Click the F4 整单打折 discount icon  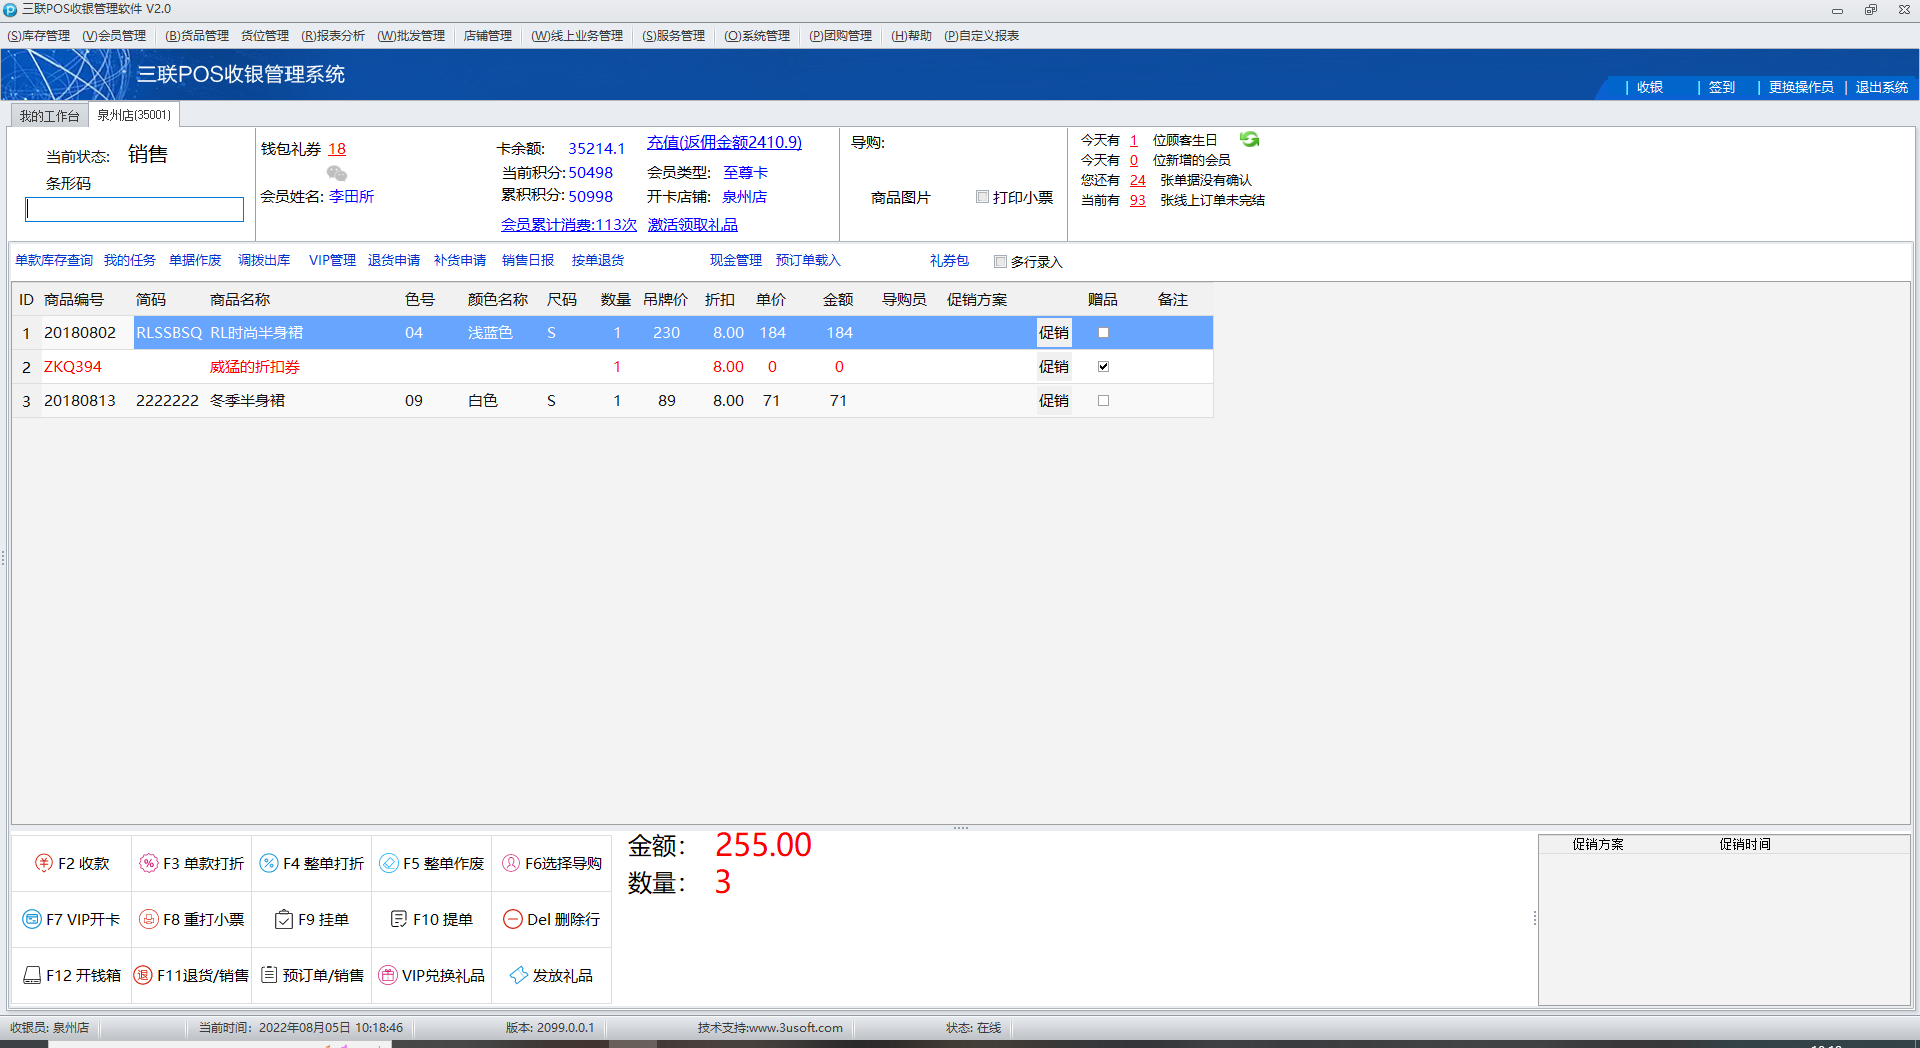click(268, 863)
